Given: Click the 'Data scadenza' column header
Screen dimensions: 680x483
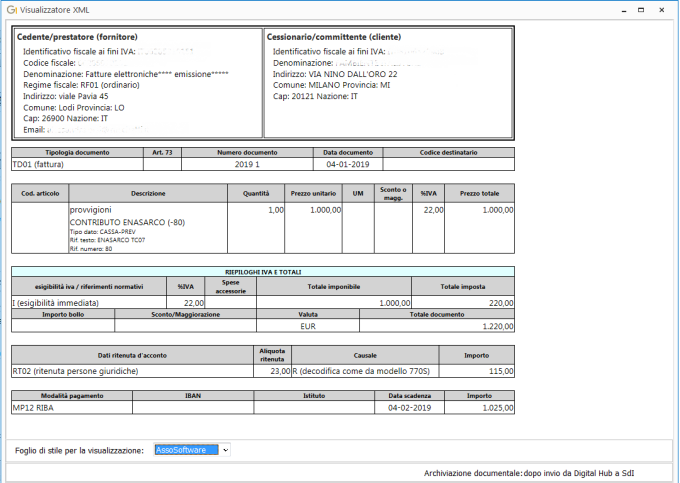Looking at the screenshot, I should click(x=409, y=396).
